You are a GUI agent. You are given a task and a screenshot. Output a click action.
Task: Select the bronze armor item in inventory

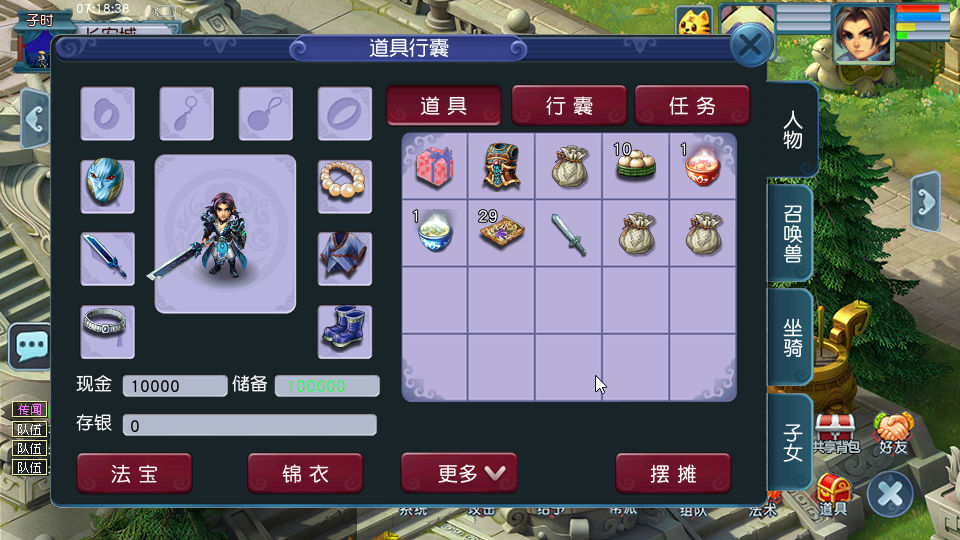pos(501,166)
